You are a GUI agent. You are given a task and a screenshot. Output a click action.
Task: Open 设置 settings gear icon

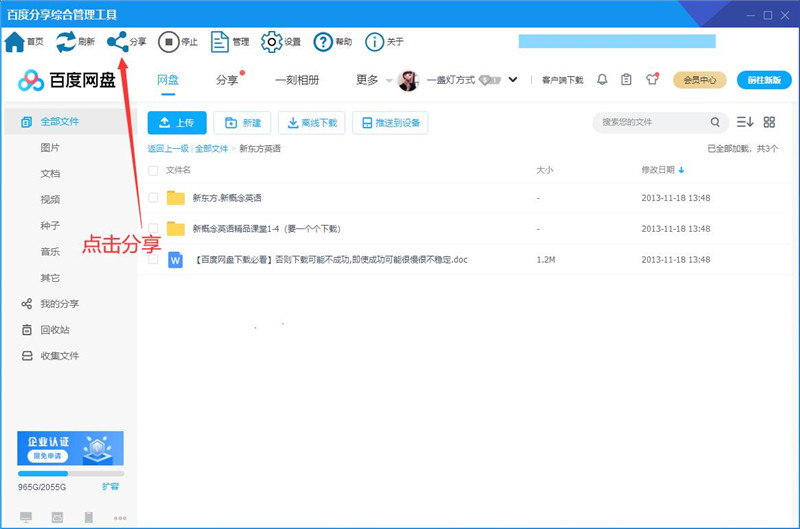(271, 42)
